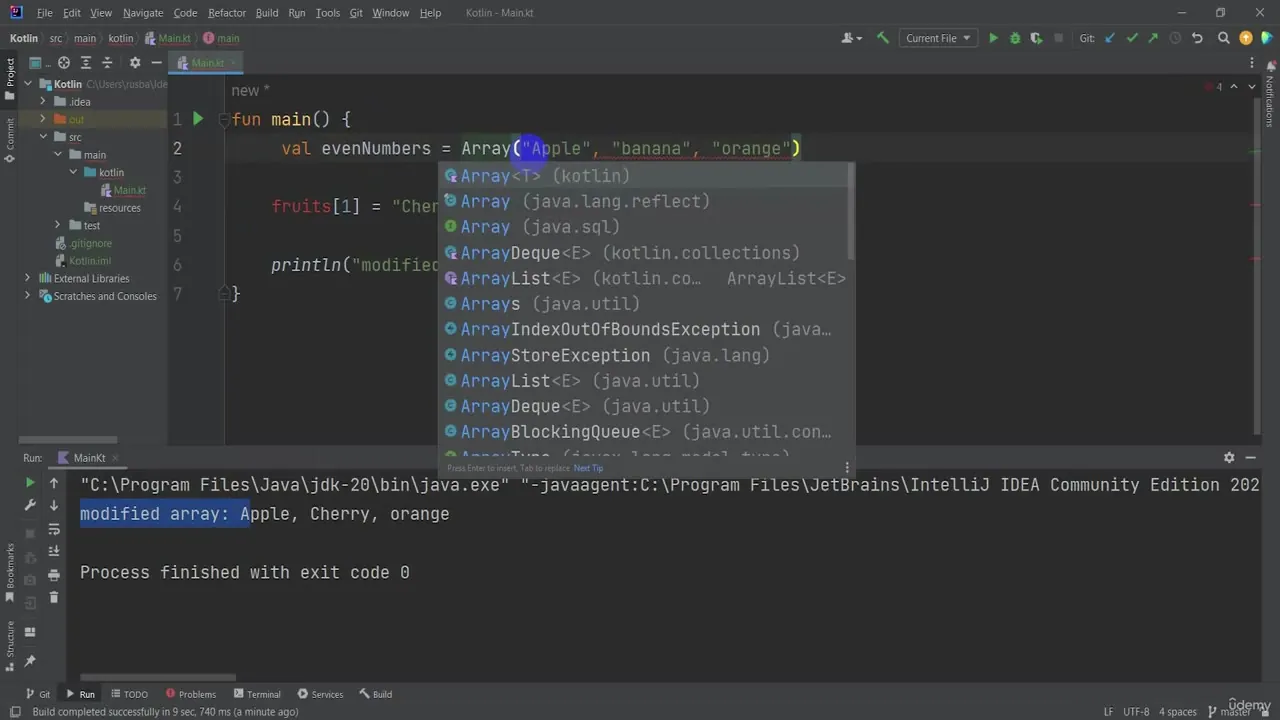Image resolution: width=1280 pixels, height=720 pixels.
Task: Open the Build tool window
Action: point(376,694)
